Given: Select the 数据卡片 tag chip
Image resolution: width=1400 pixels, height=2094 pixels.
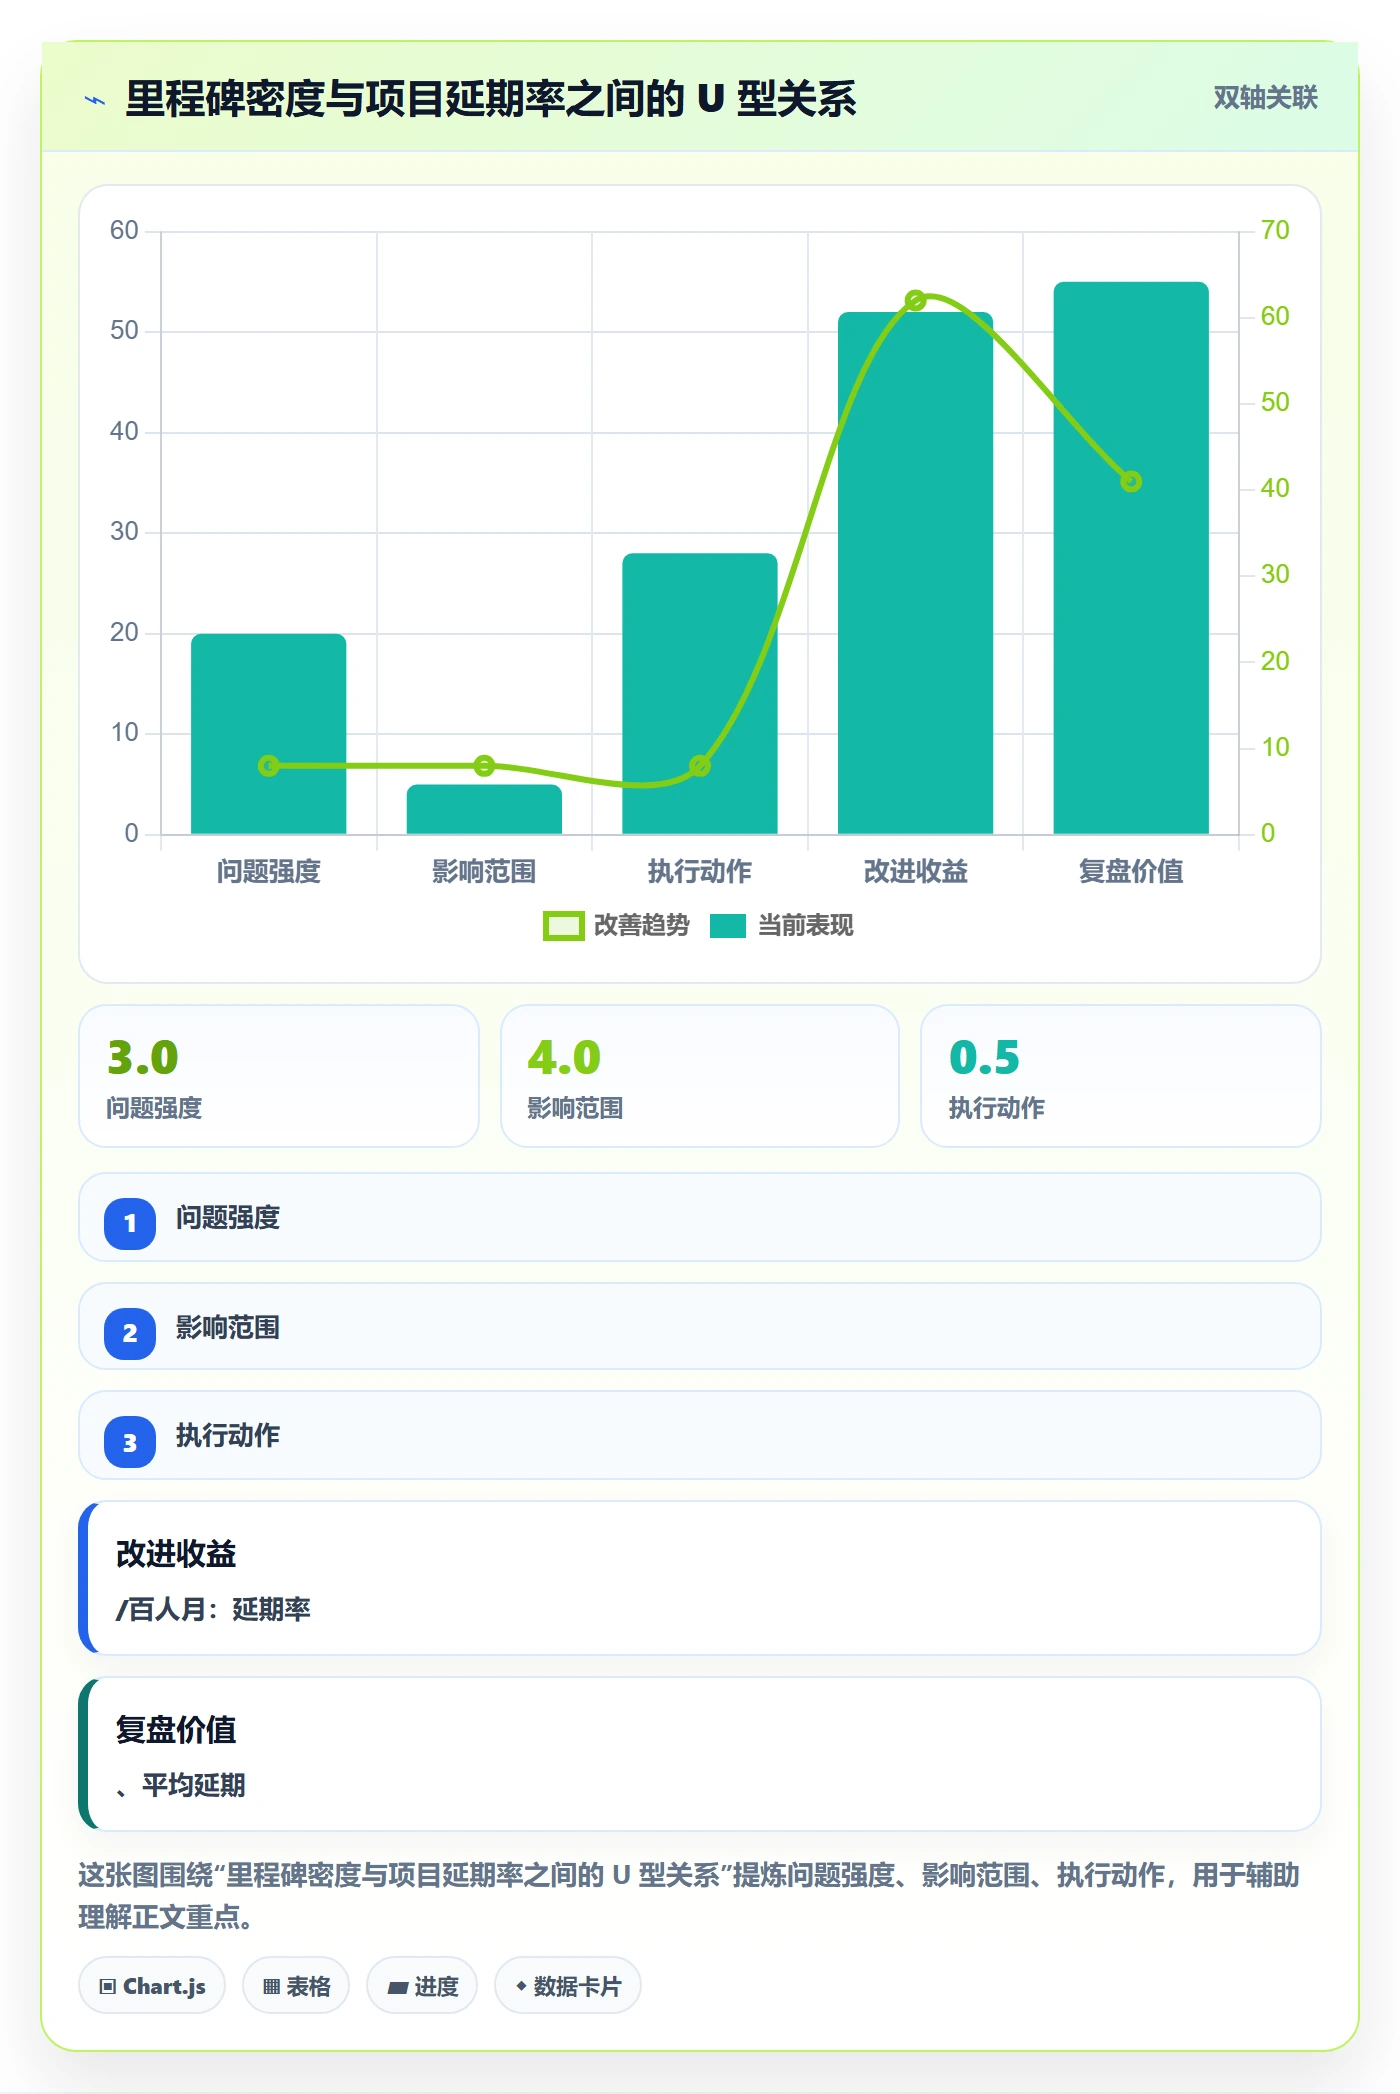Looking at the screenshot, I should point(568,1986).
